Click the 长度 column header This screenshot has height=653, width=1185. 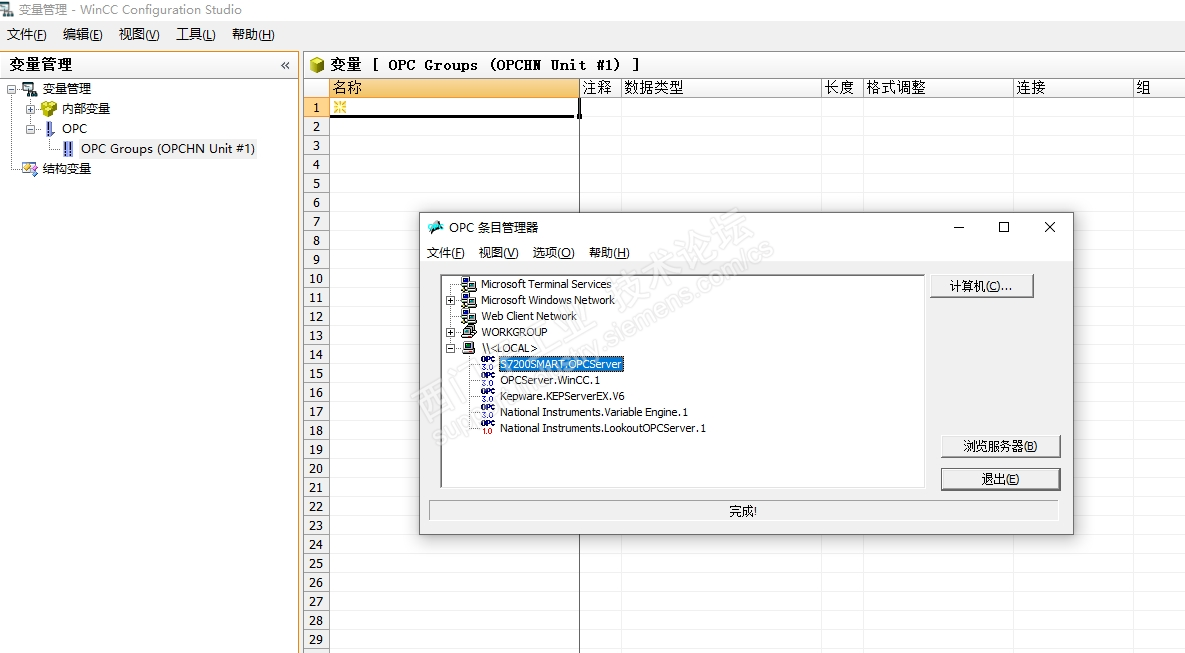[842, 88]
